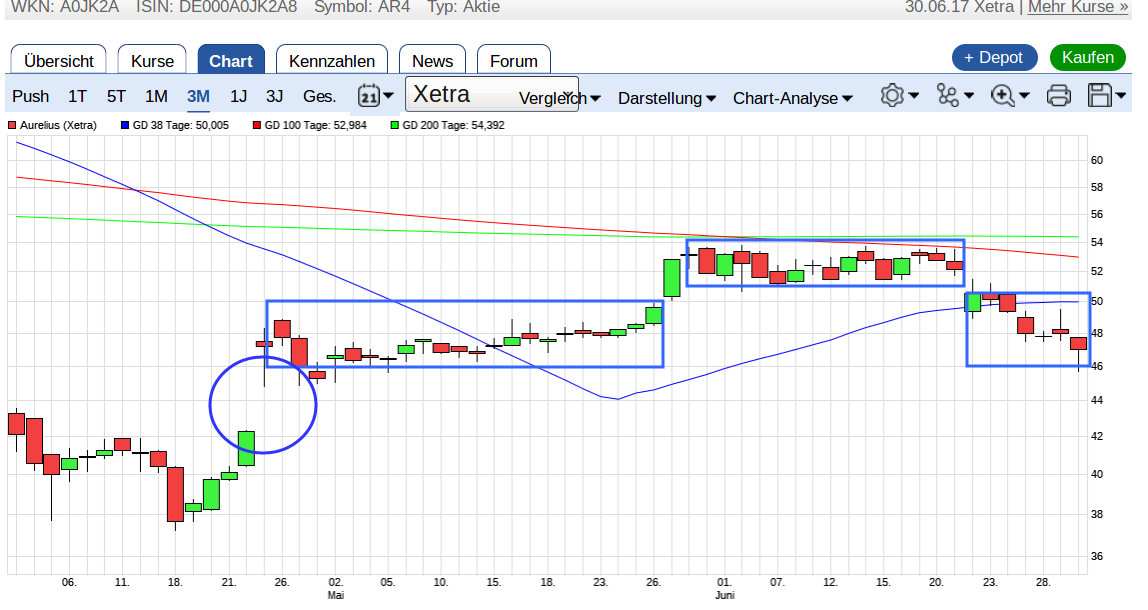Image resolution: width=1148 pixels, height=610 pixels.
Task: Open the dropdown arrow beside the save icon
Action: click(x=1121, y=96)
